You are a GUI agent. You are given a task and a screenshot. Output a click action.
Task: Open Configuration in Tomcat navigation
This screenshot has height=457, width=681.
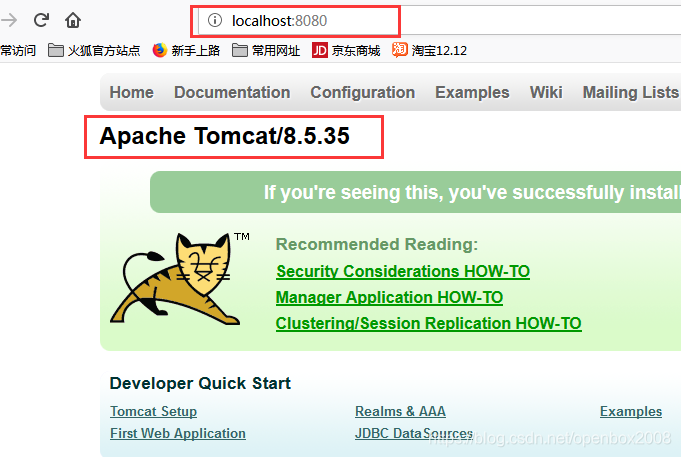pyautogui.click(x=363, y=92)
